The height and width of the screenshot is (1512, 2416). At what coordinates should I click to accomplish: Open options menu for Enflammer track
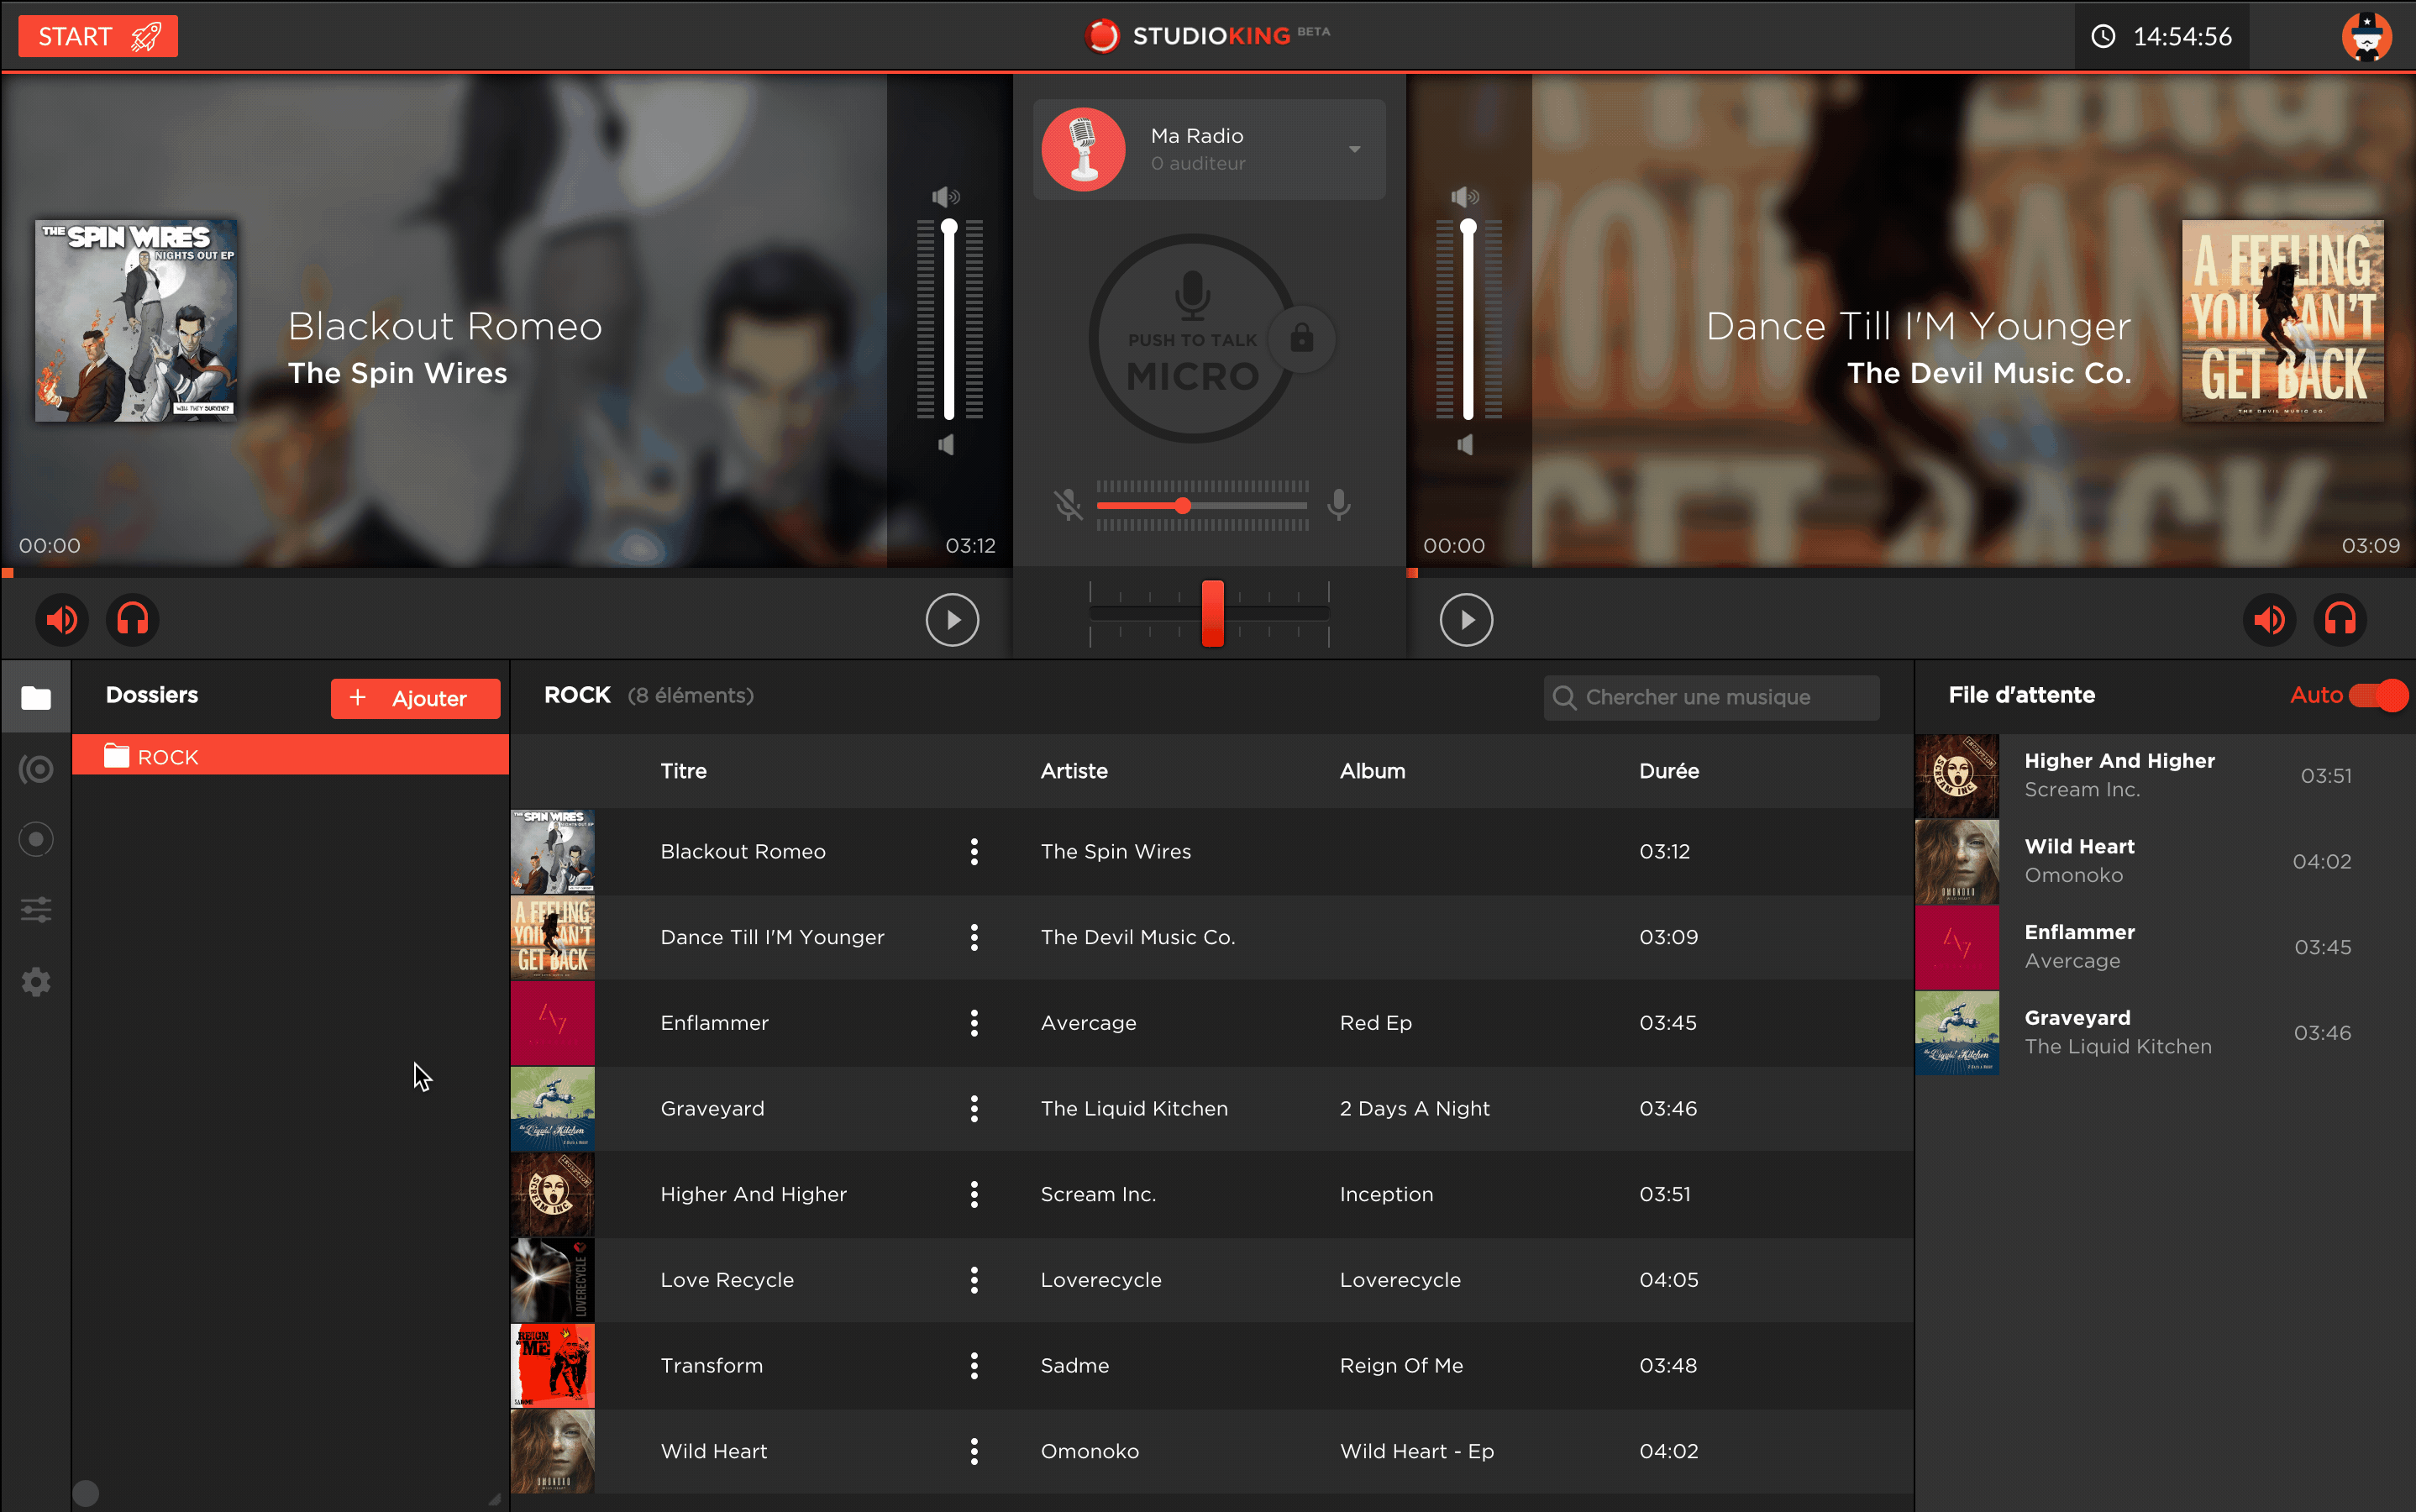tap(975, 1022)
